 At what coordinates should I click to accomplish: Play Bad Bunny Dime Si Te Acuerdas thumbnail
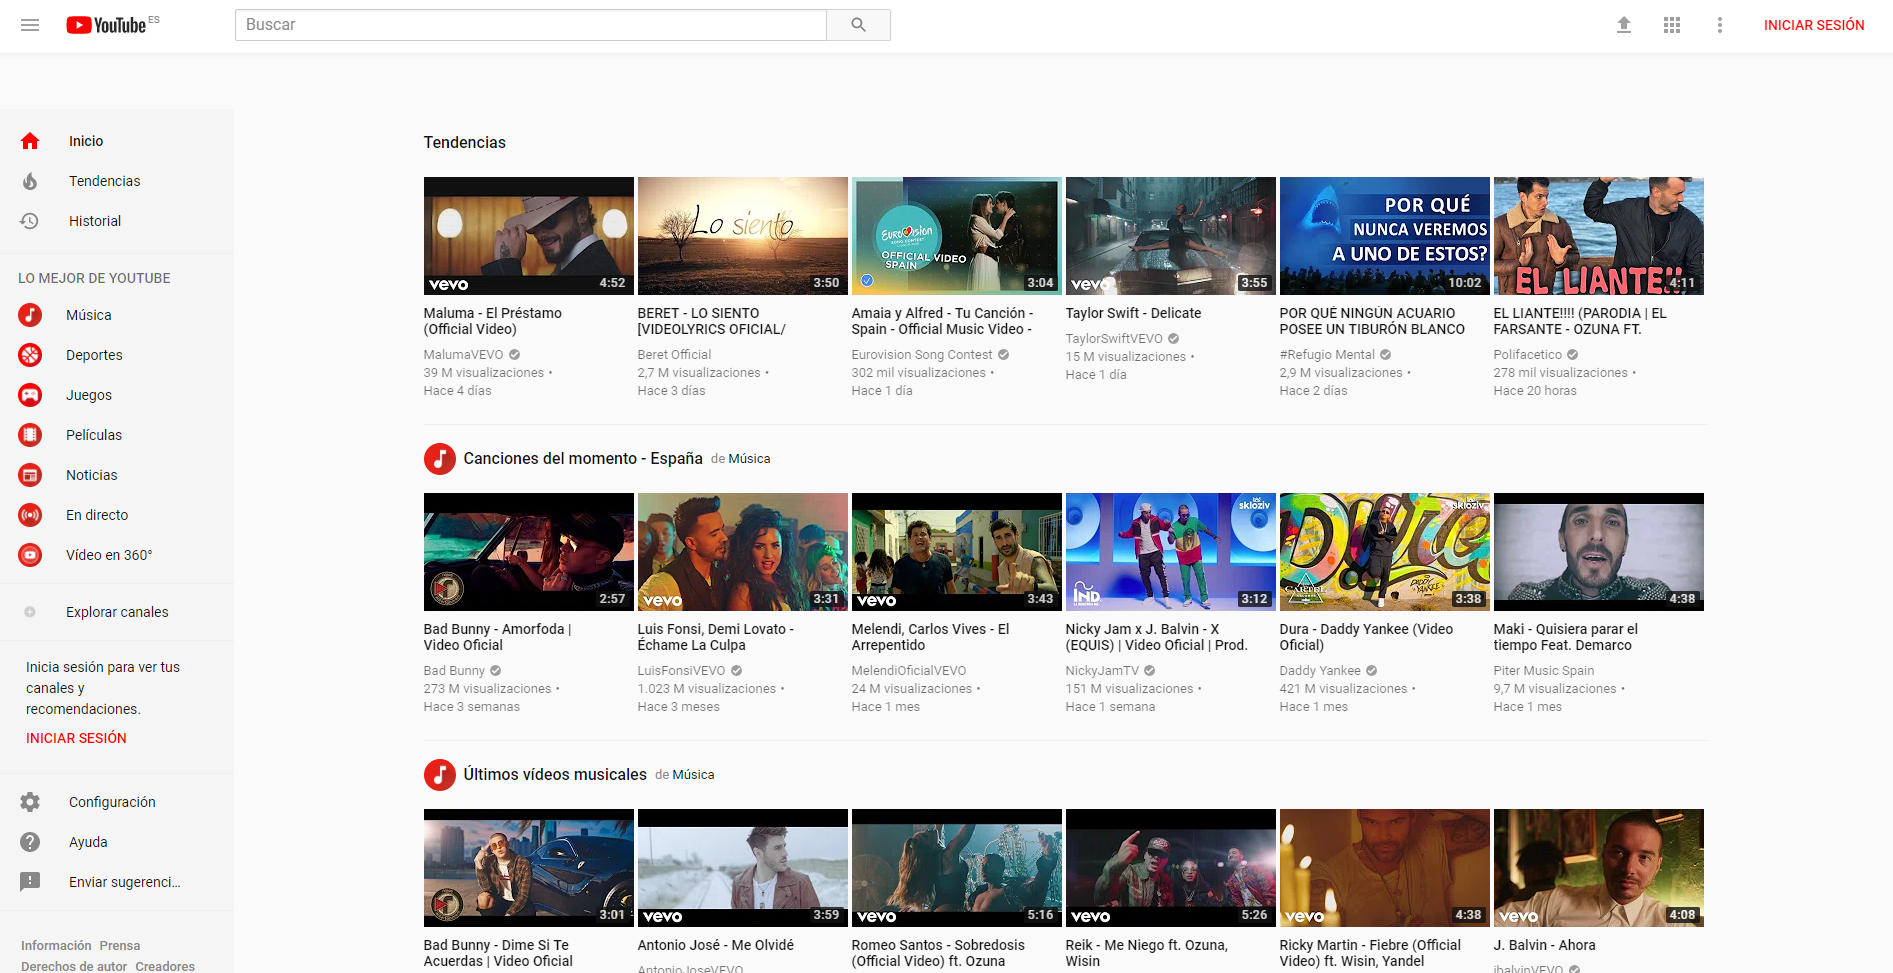coord(529,868)
